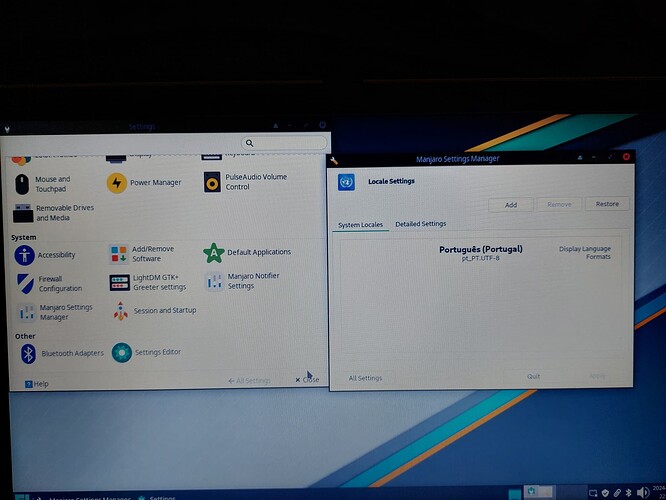
Task: Open Mouse and Touchpad settings
Action: [42, 184]
